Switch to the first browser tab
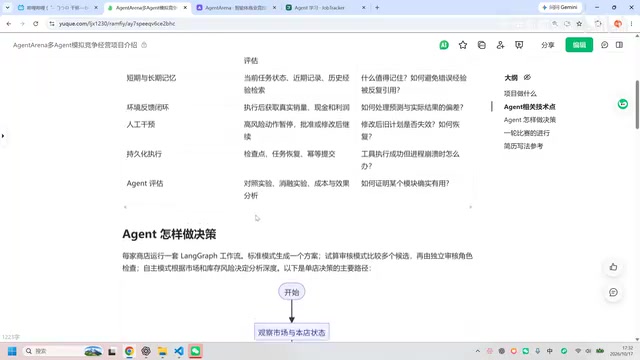The image size is (640, 360). tap(58, 7)
